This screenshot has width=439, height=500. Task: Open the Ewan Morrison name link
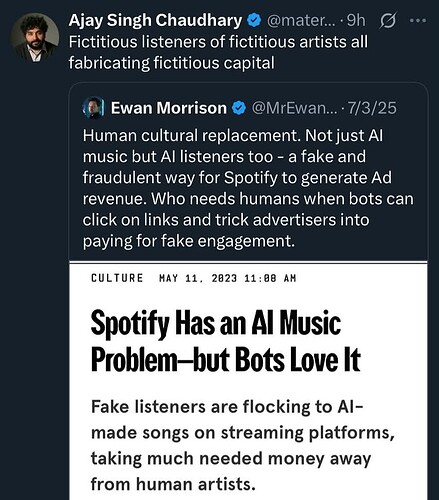pyautogui.click(x=169, y=108)
